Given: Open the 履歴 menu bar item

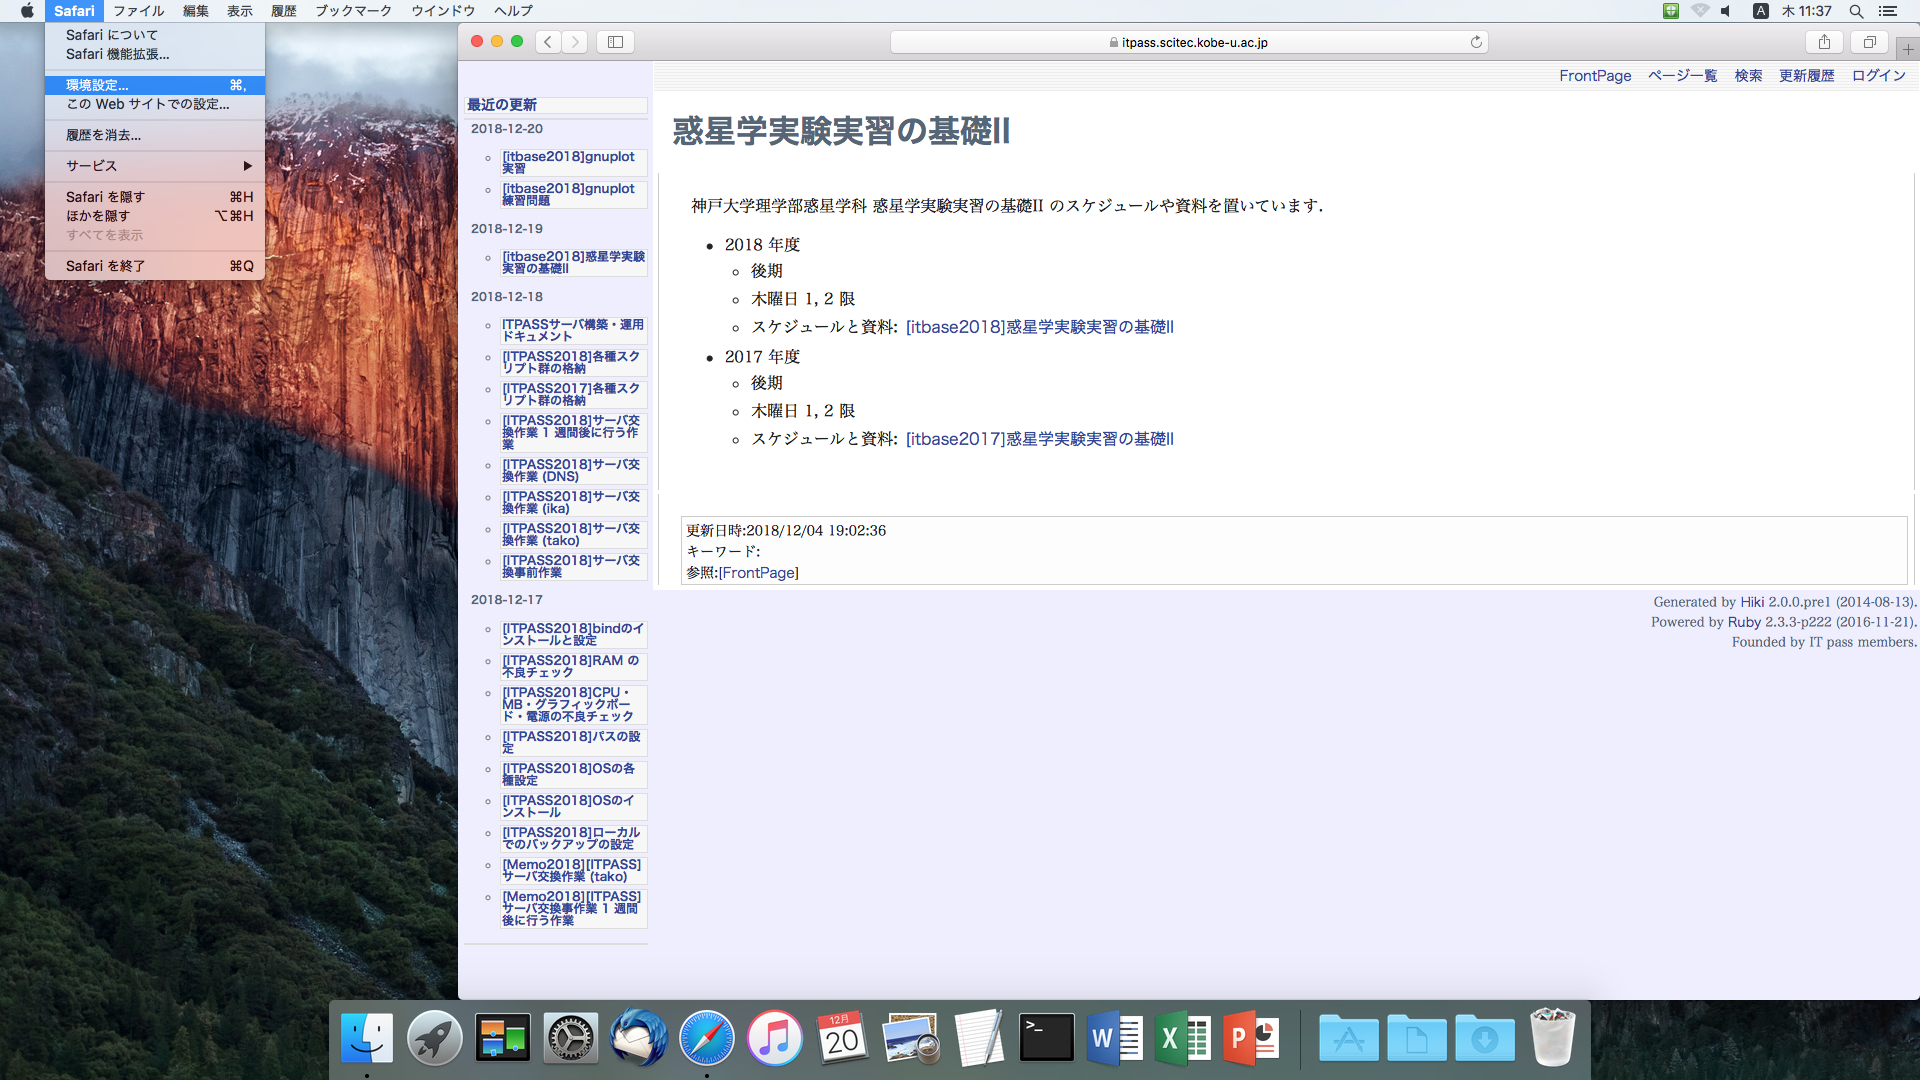Looking at the screenshot, I should pyautogui.click(x=284, y=11).
